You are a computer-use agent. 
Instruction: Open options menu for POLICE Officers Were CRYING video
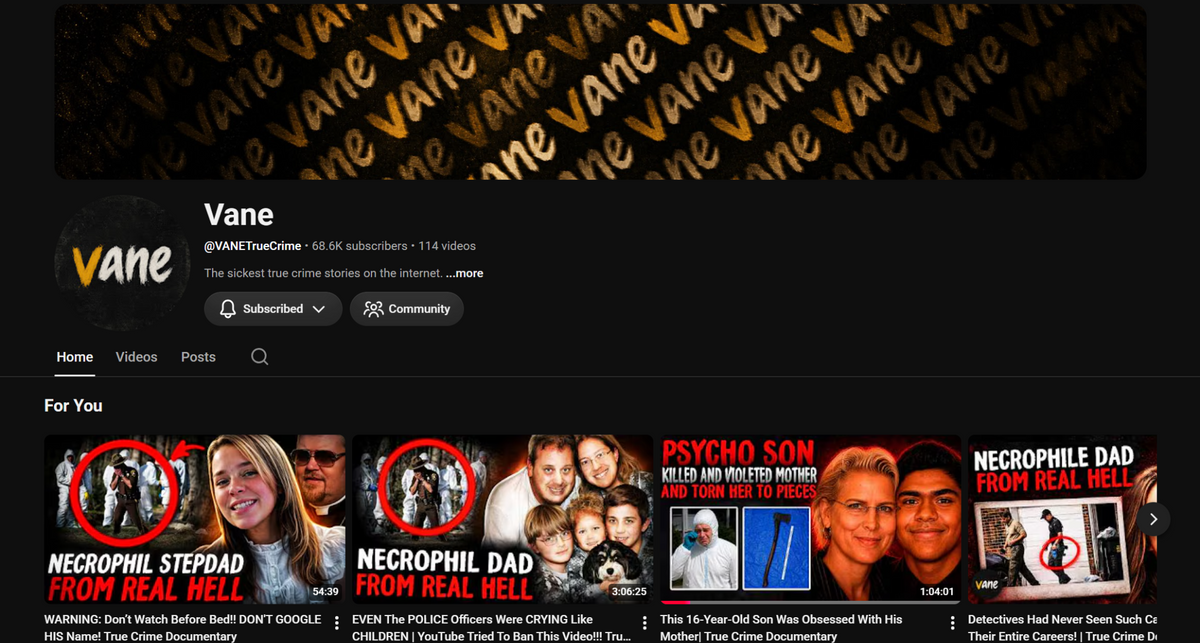(645, 623)
